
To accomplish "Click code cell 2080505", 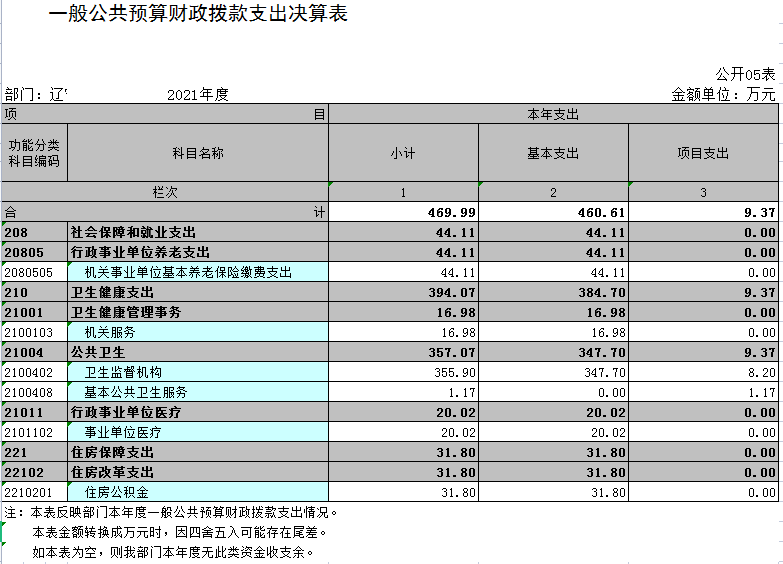I will coord(34,272).
